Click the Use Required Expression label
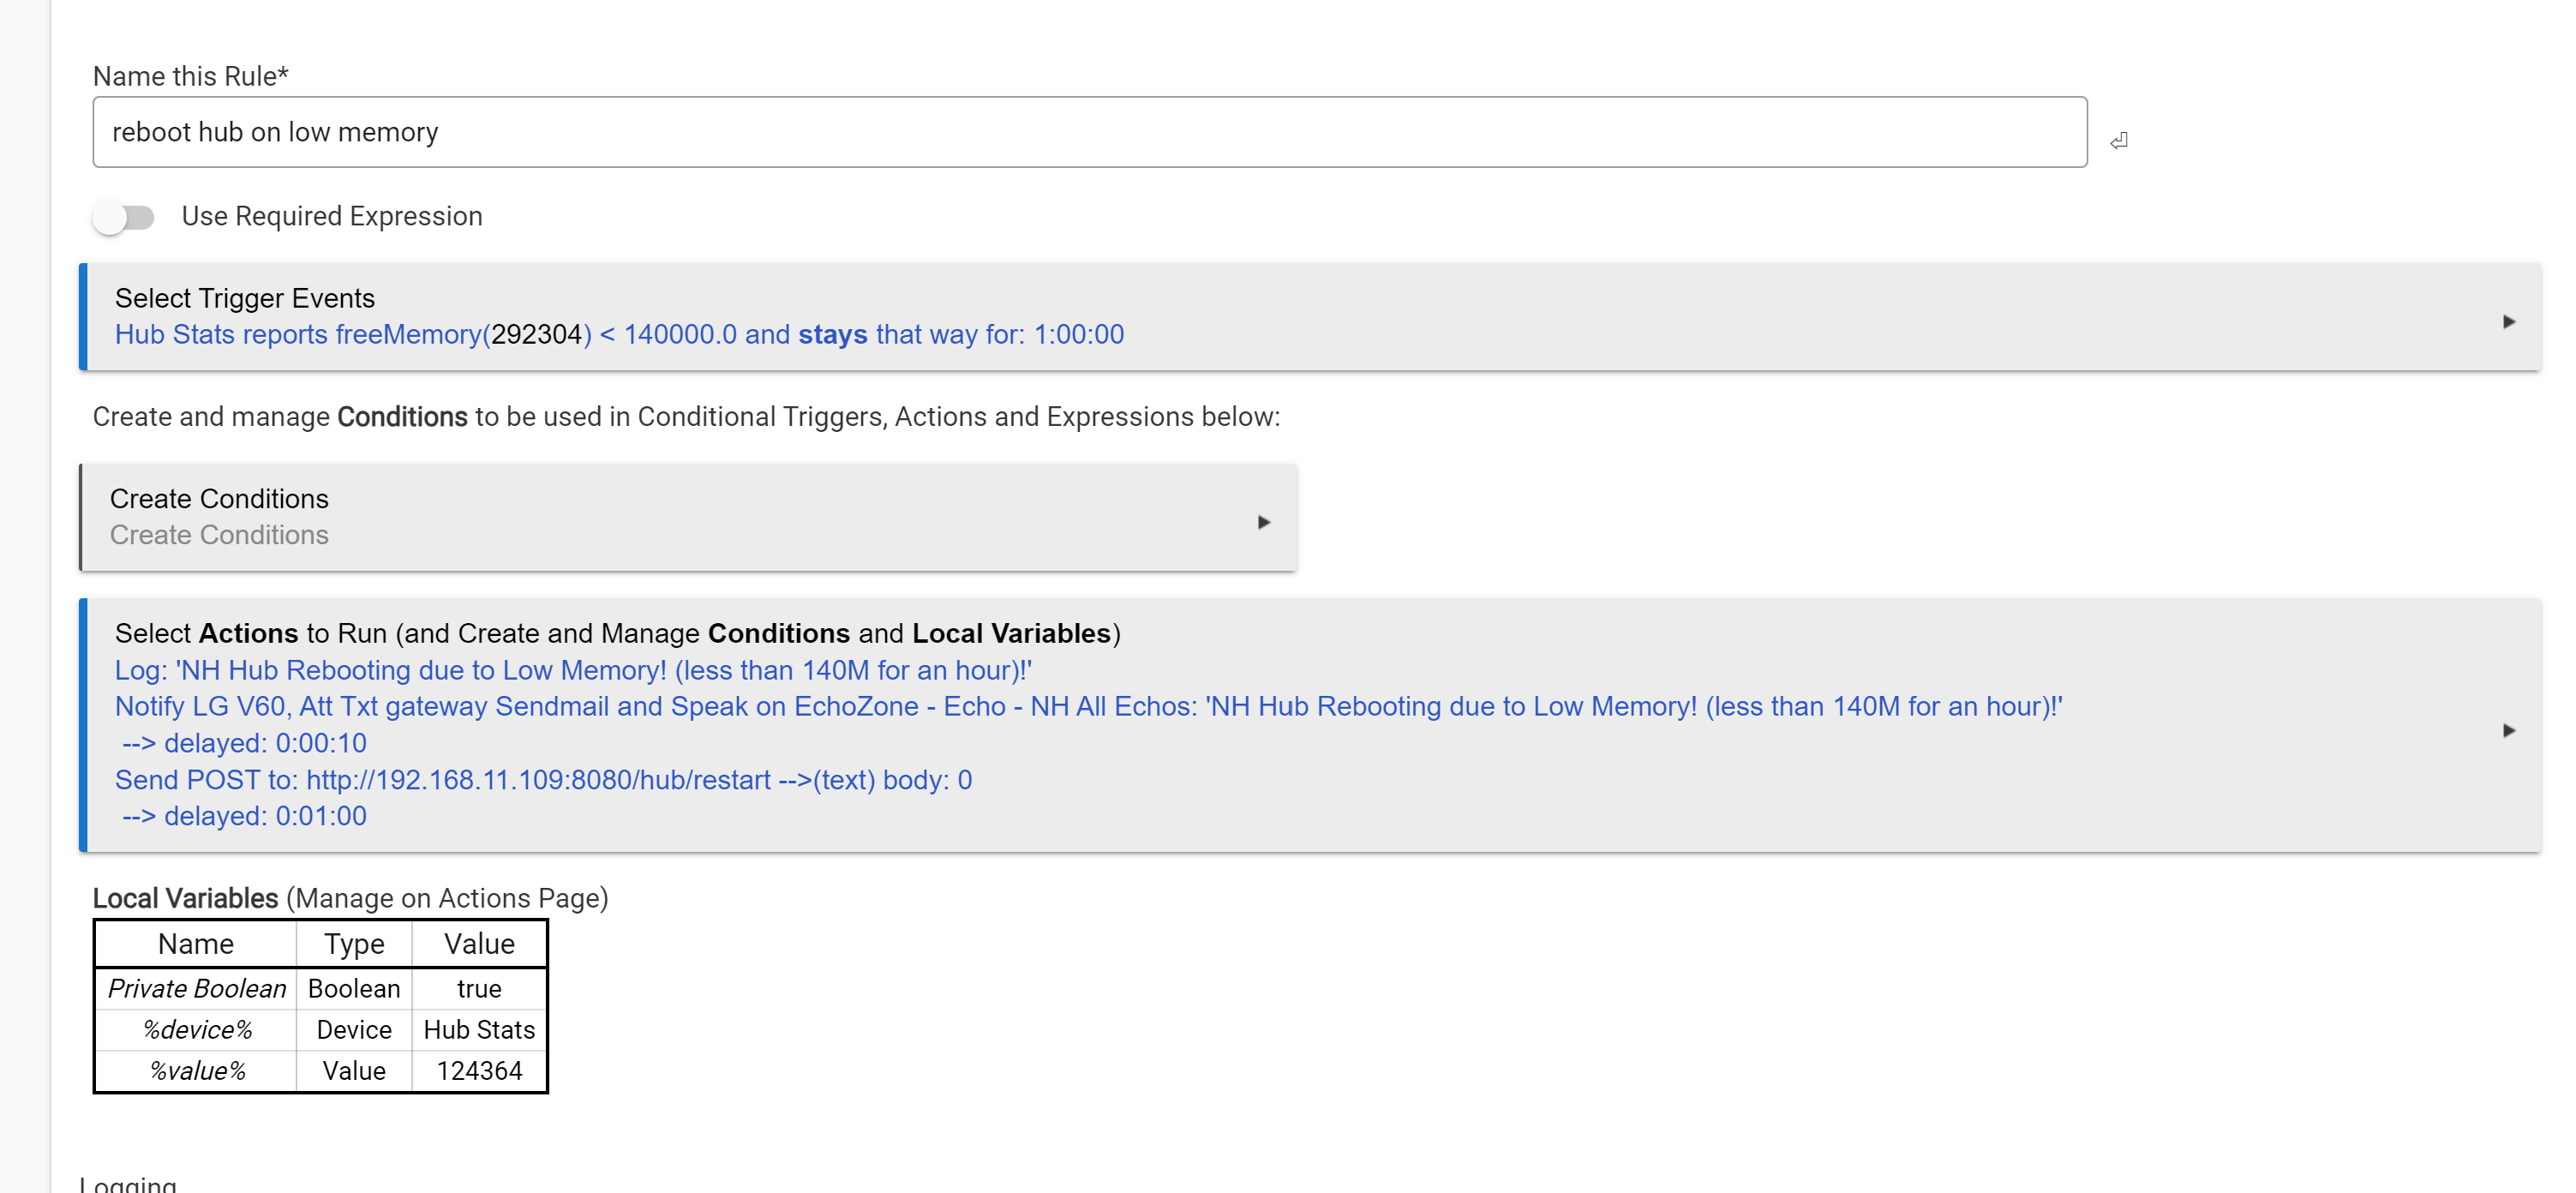 pos(331,216)
